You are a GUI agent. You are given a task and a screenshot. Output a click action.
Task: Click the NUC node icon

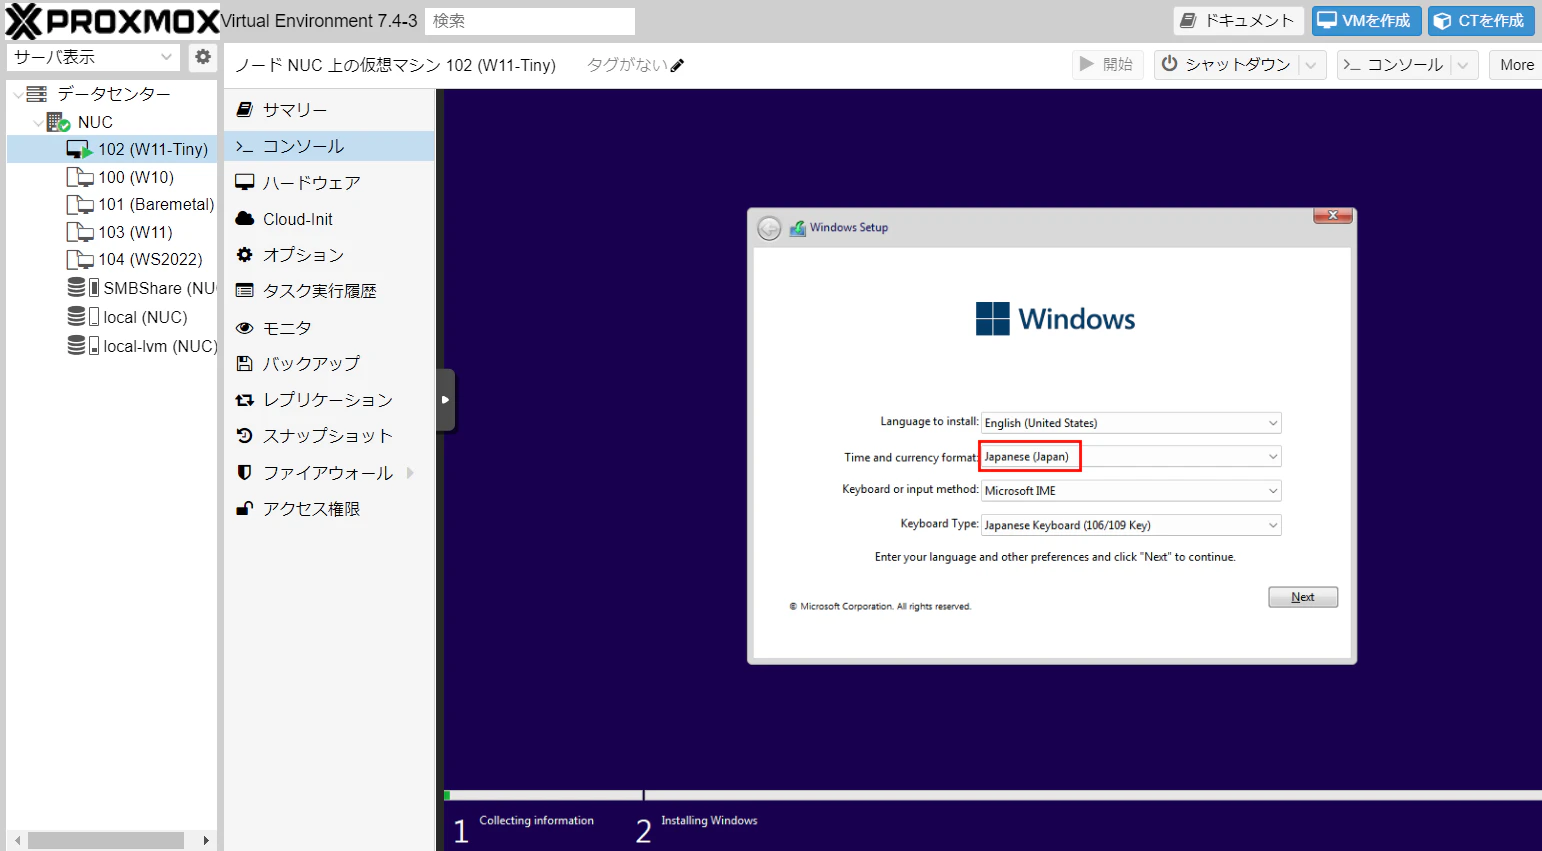click(x=58, y=122)
